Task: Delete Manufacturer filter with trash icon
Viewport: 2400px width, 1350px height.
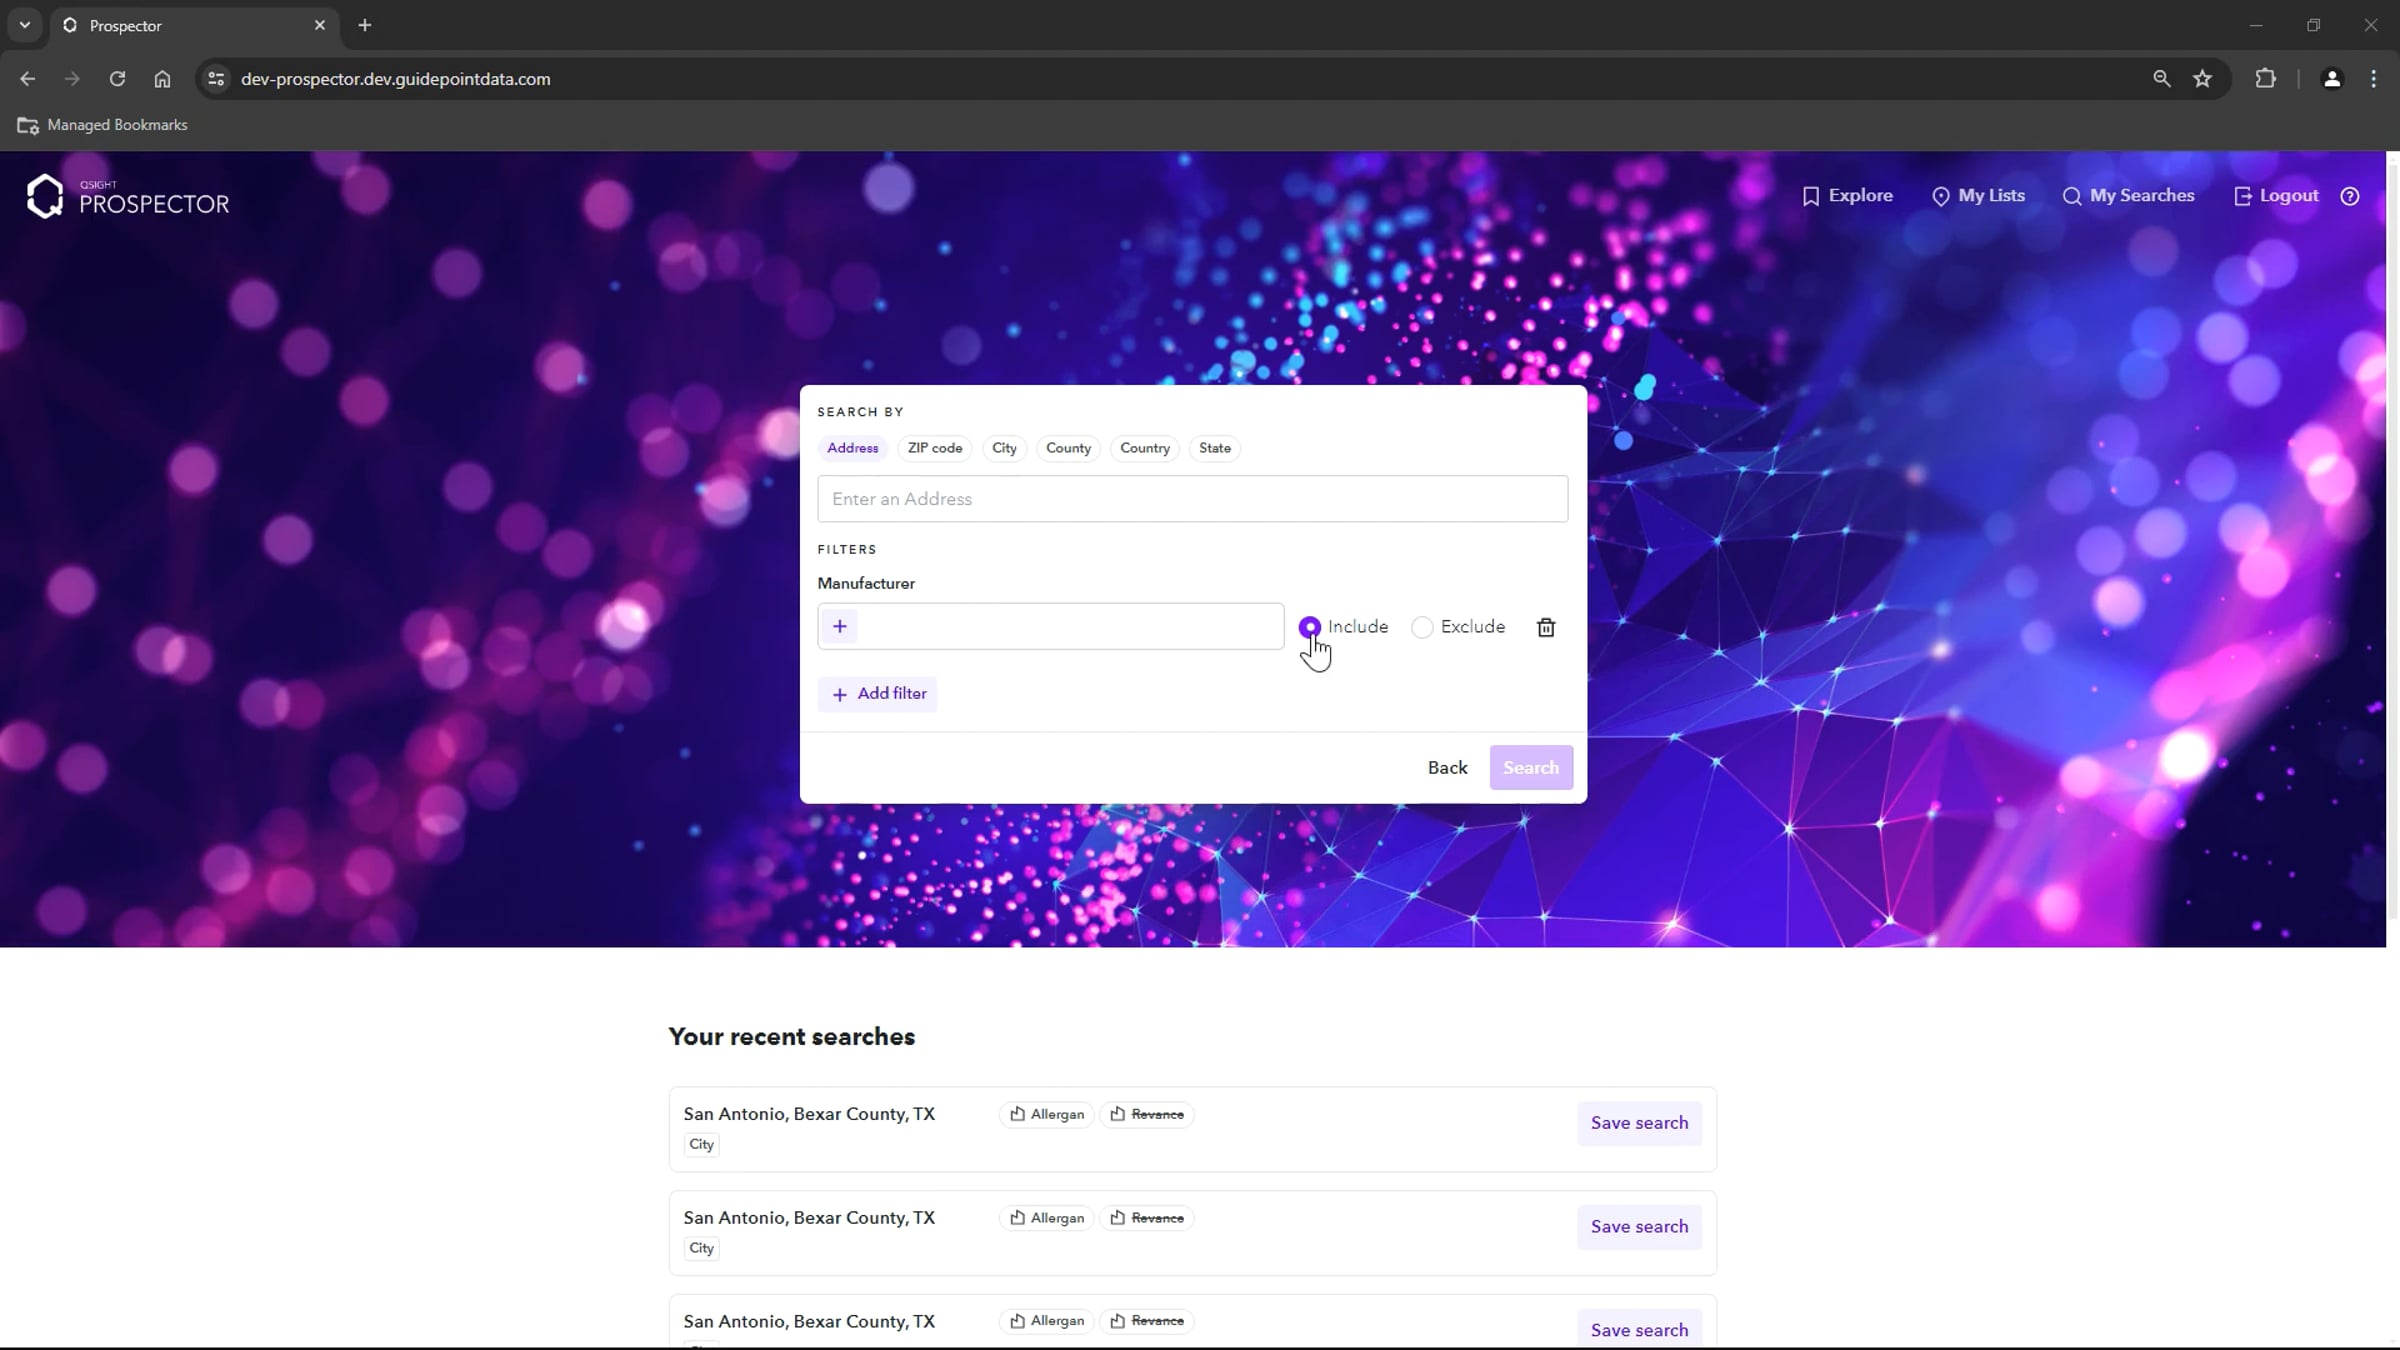Action: coord(1546,627)
